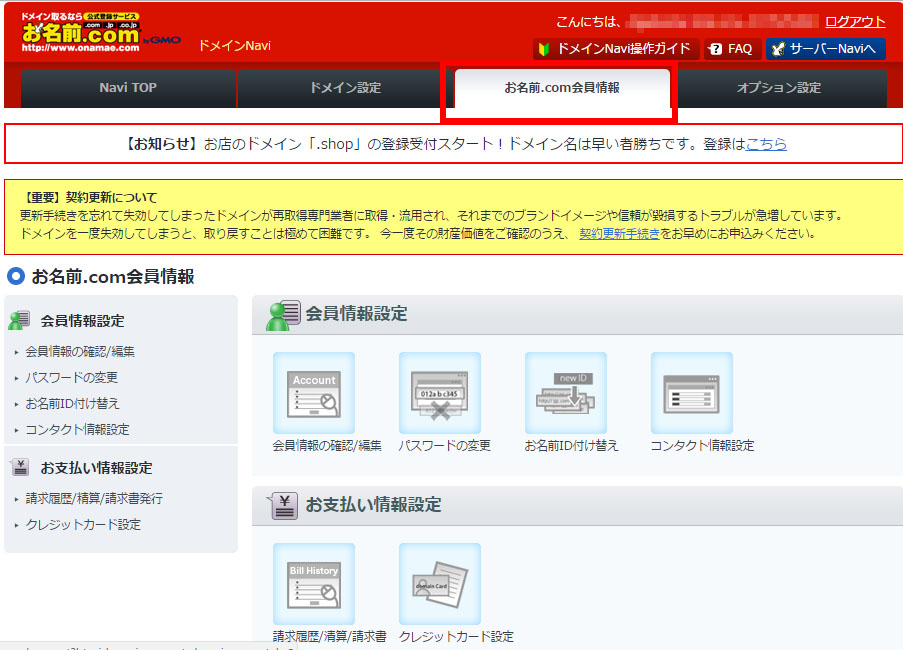This screenshot has width=903, height=650.
Task: Click the Account icon for 会員情報の確認/編集
Action: coord(314,393)
